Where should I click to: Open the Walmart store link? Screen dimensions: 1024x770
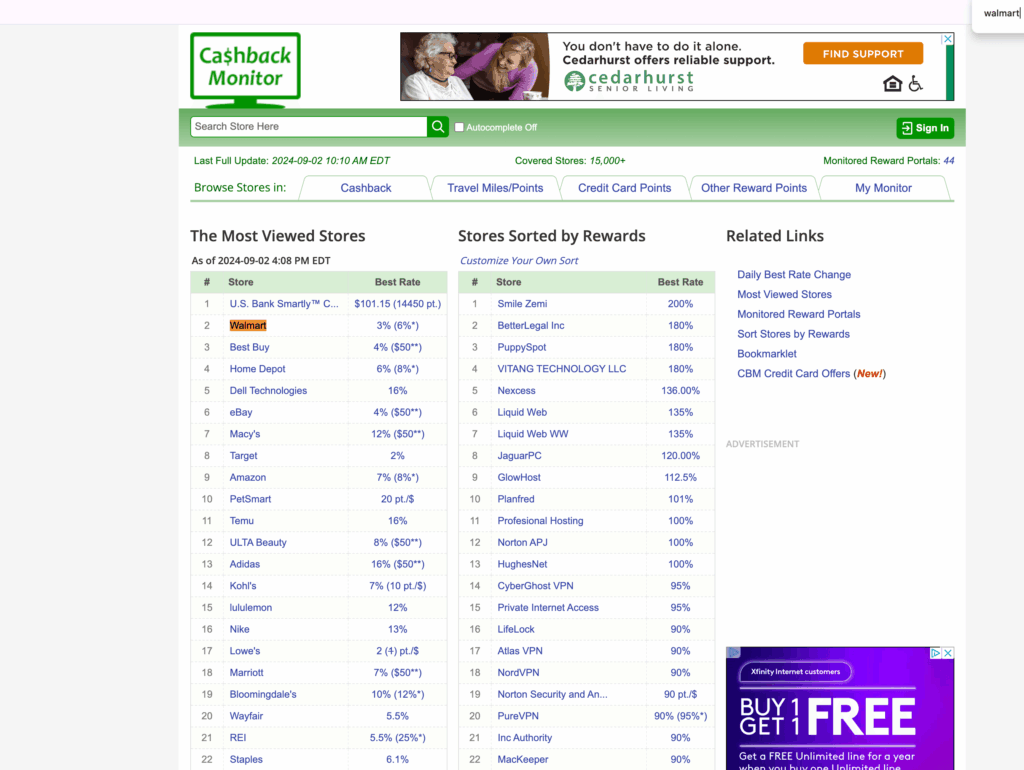(x=248, y=326)
